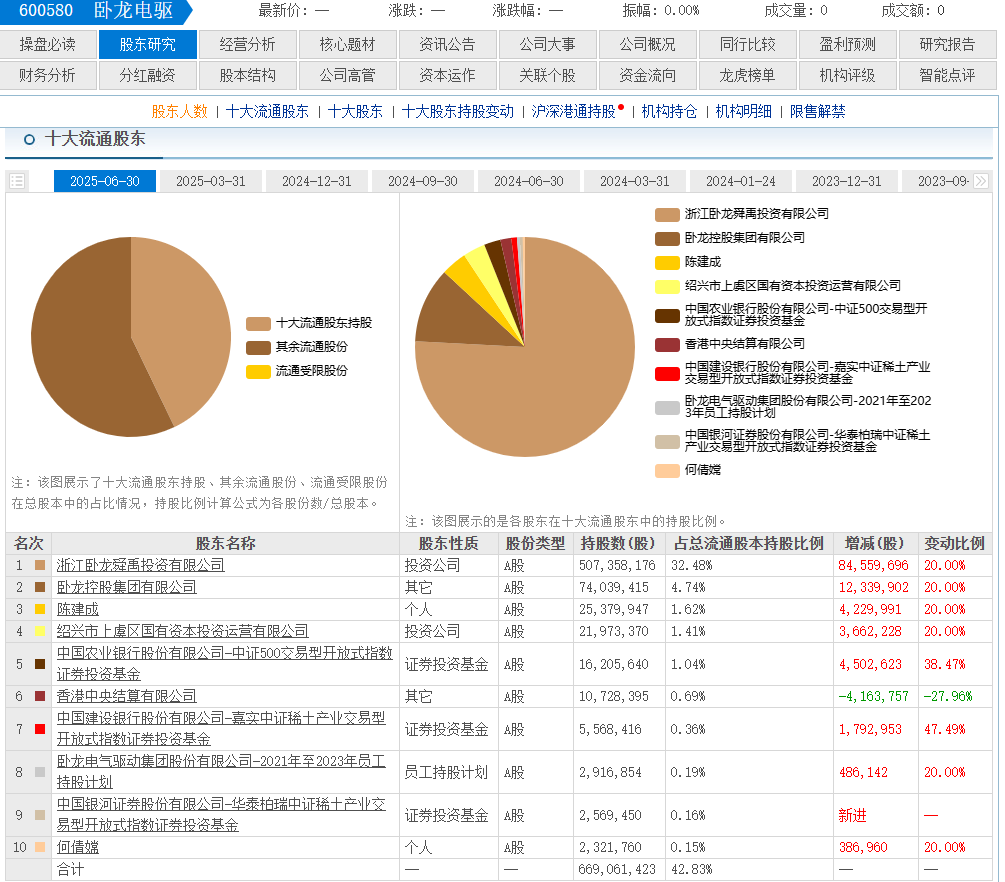Click the 浙江卧龙舜禹投资有限公司 legend color swatch

coord(667,215)
